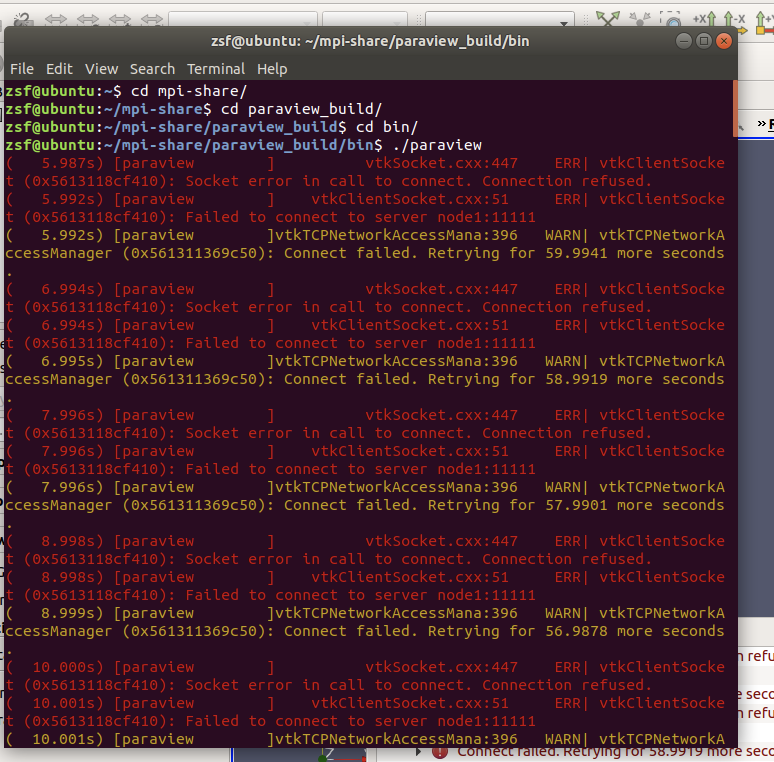Set view direction to +X
The height and width of the screenshot is (762, 774).
706,19
